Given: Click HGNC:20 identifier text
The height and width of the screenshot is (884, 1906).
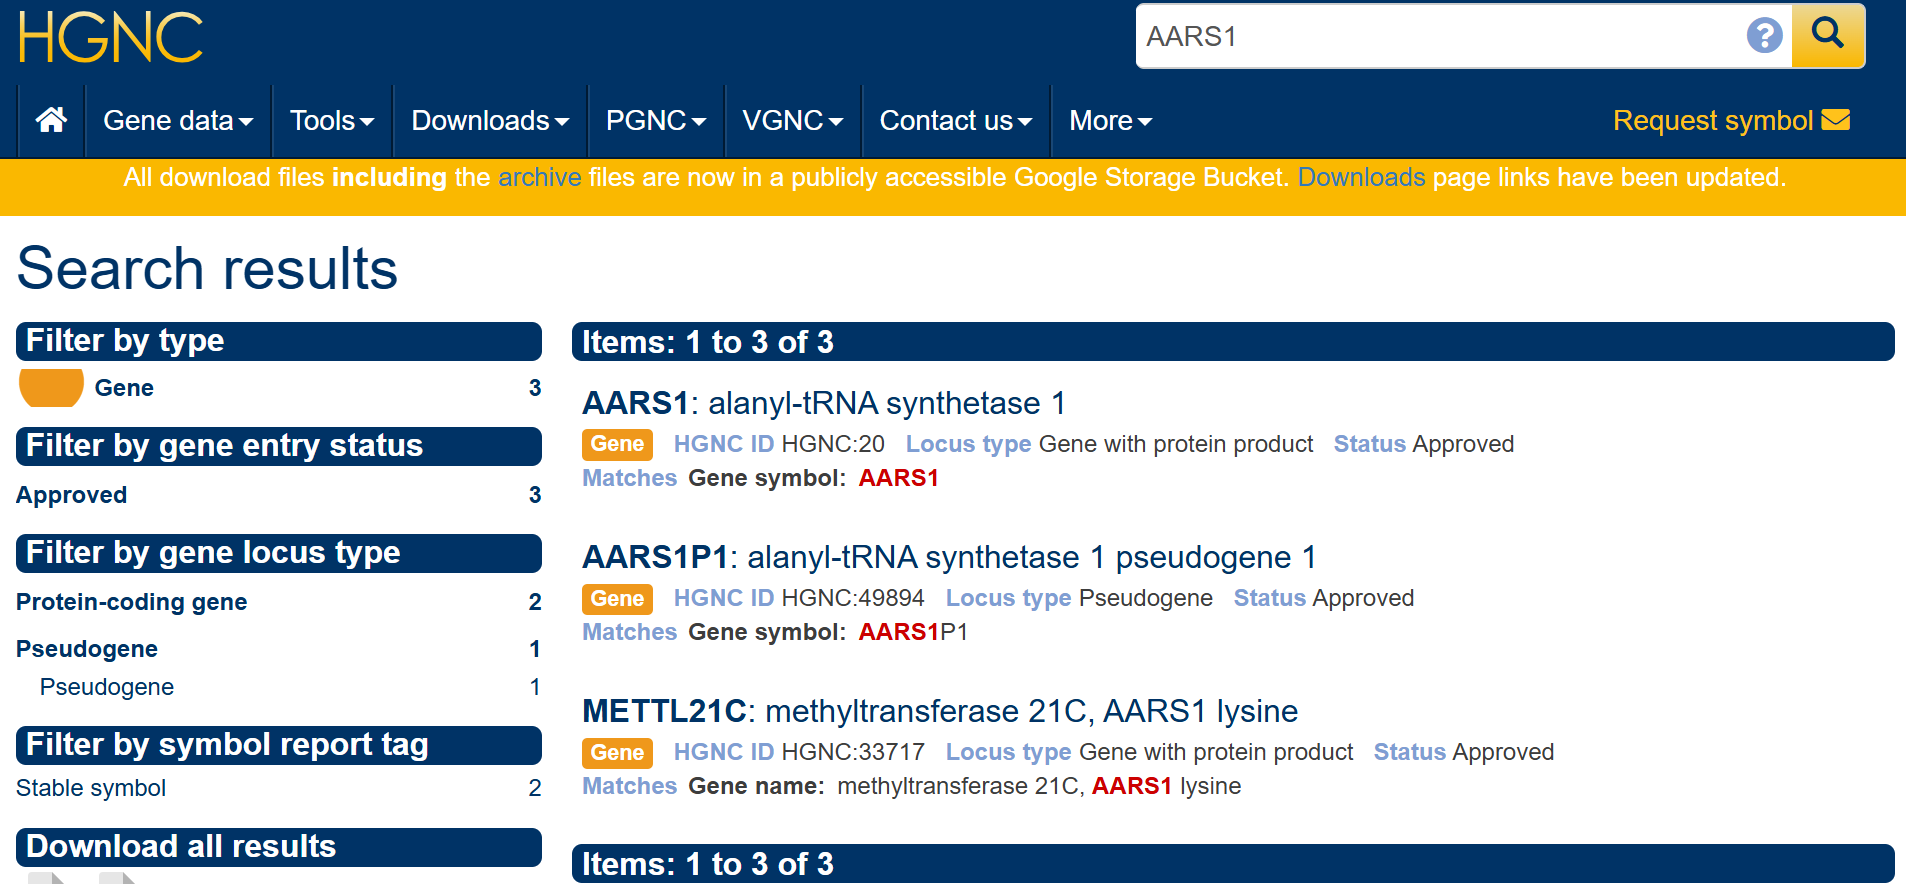Looking at the screenshot, I should point(833,444).
